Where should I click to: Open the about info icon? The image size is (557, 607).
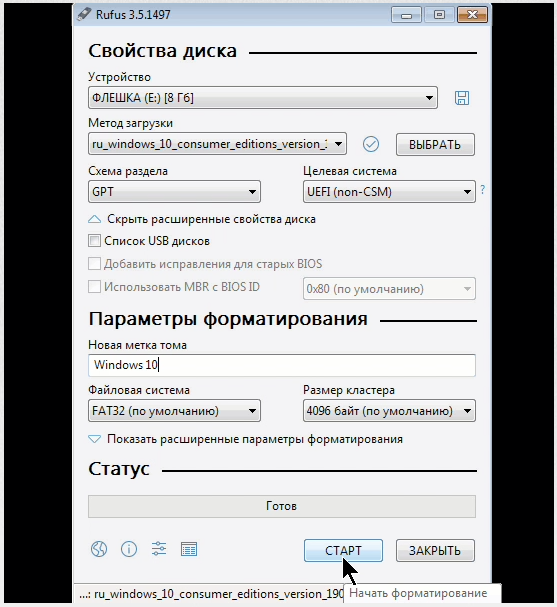click(x=129, y=549)
